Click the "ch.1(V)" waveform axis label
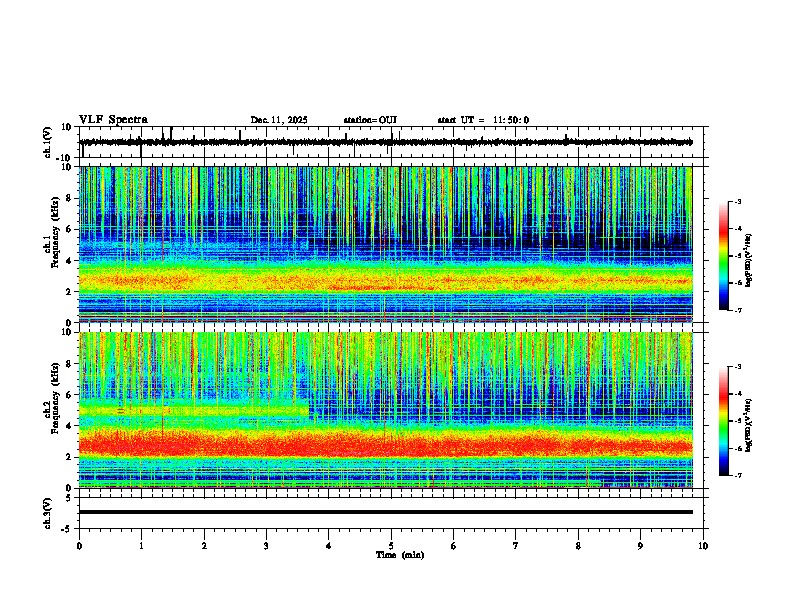The image size is (792, 612). click(48, 142)
